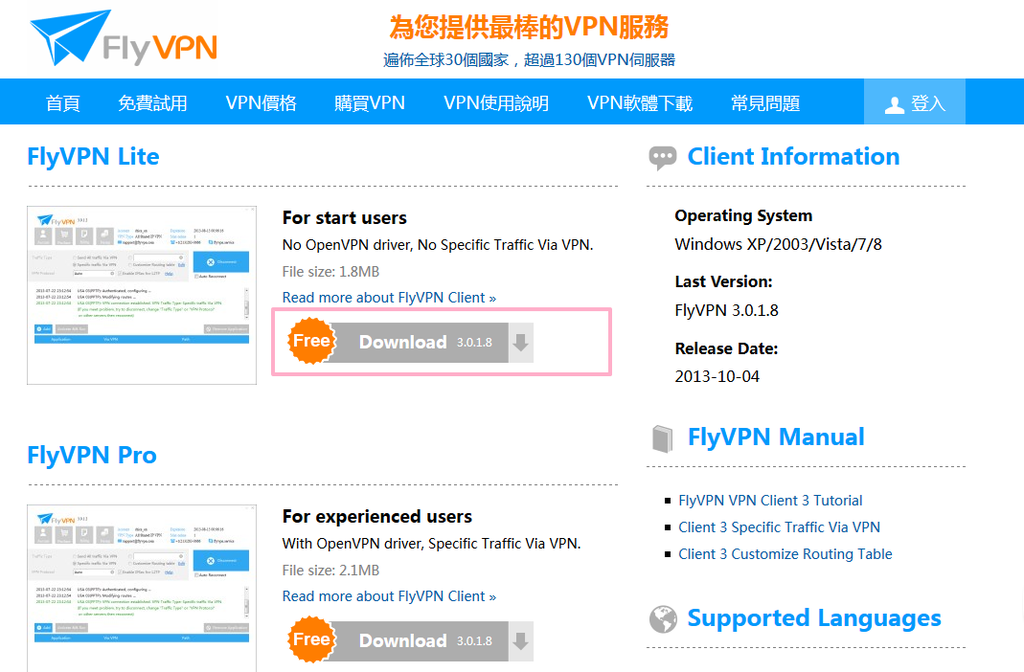
Task: Open the 常見問題 FAQ page
Action: (765, 103)
